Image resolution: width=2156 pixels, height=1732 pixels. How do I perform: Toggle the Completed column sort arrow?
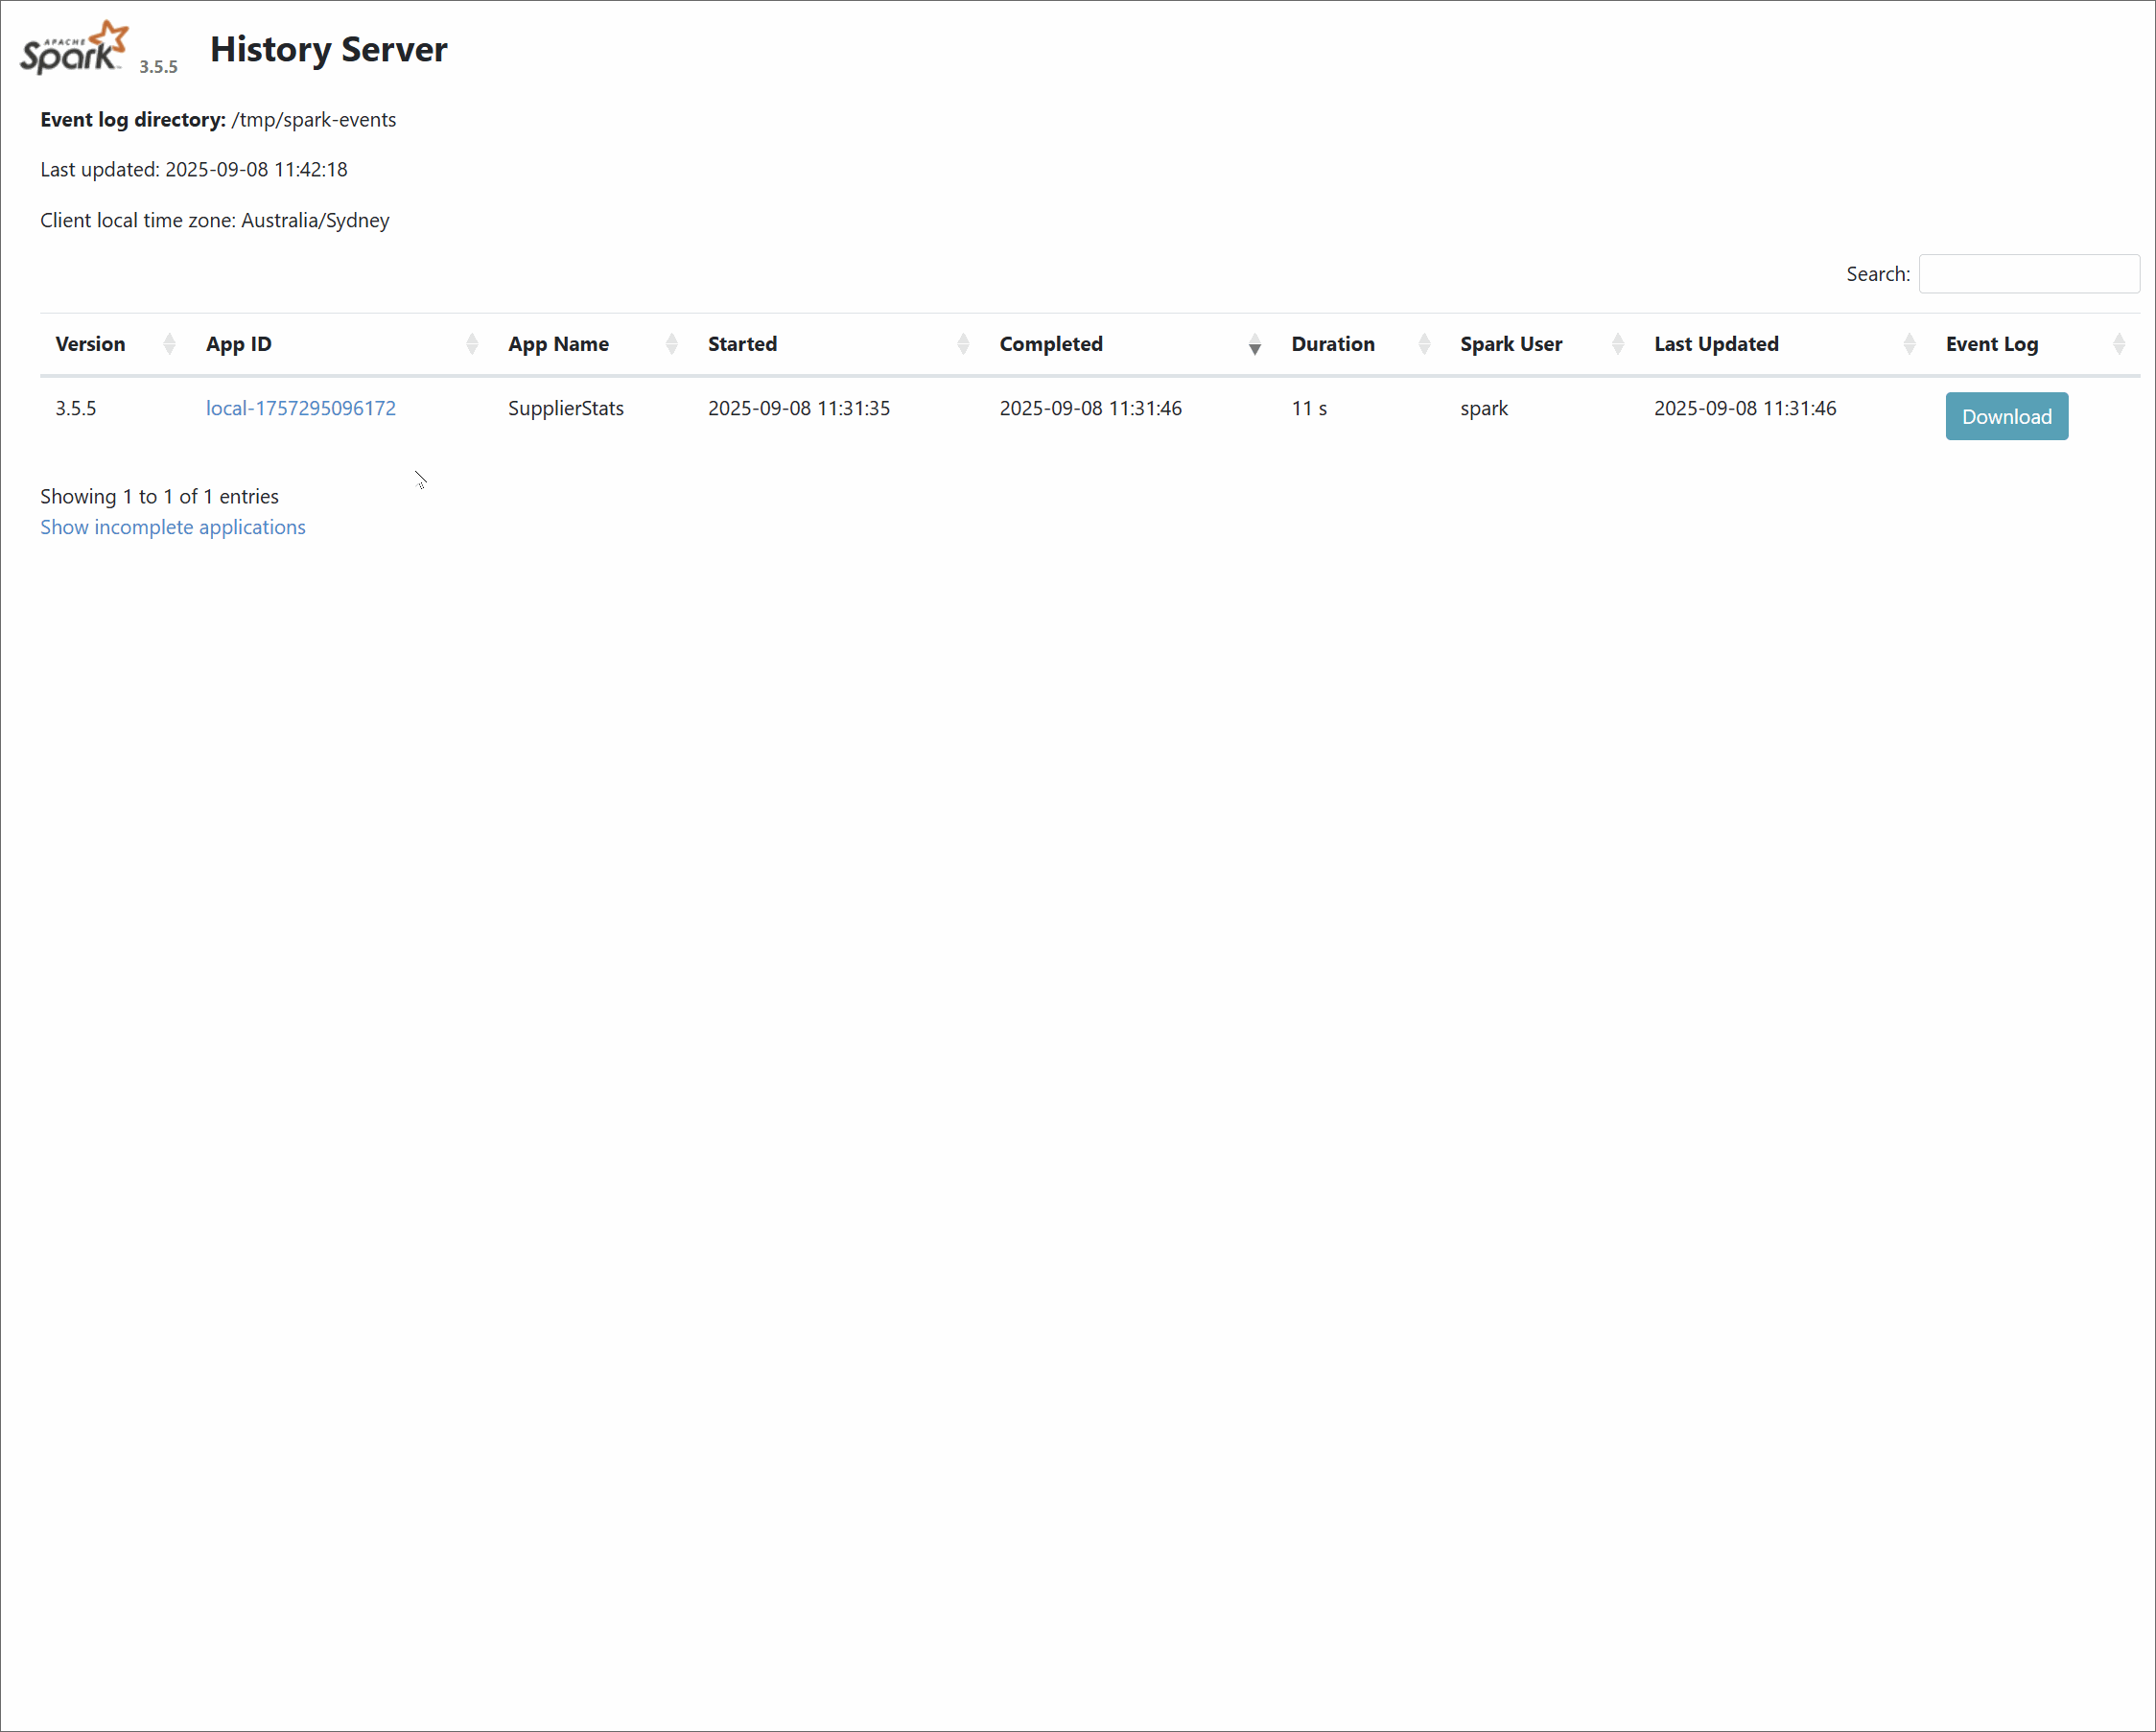click(x=1254, y=346)
